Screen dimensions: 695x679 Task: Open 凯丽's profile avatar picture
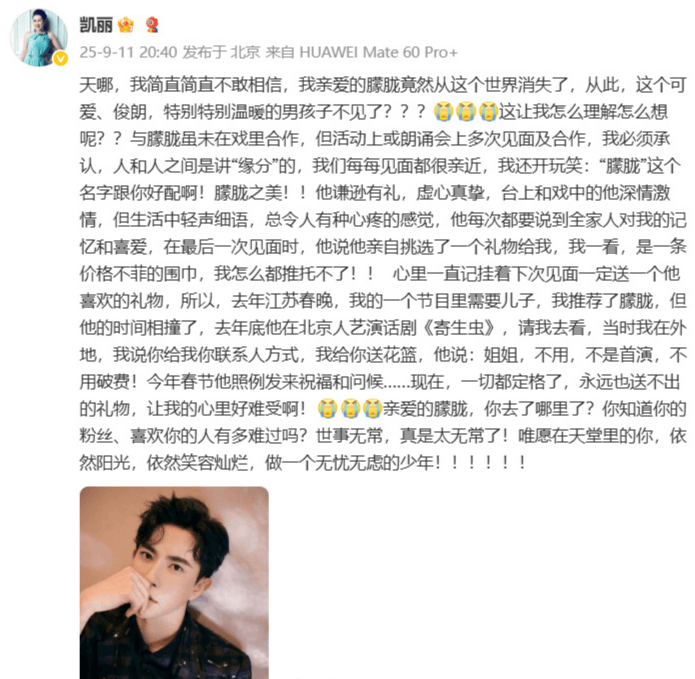tap(39, 37)
